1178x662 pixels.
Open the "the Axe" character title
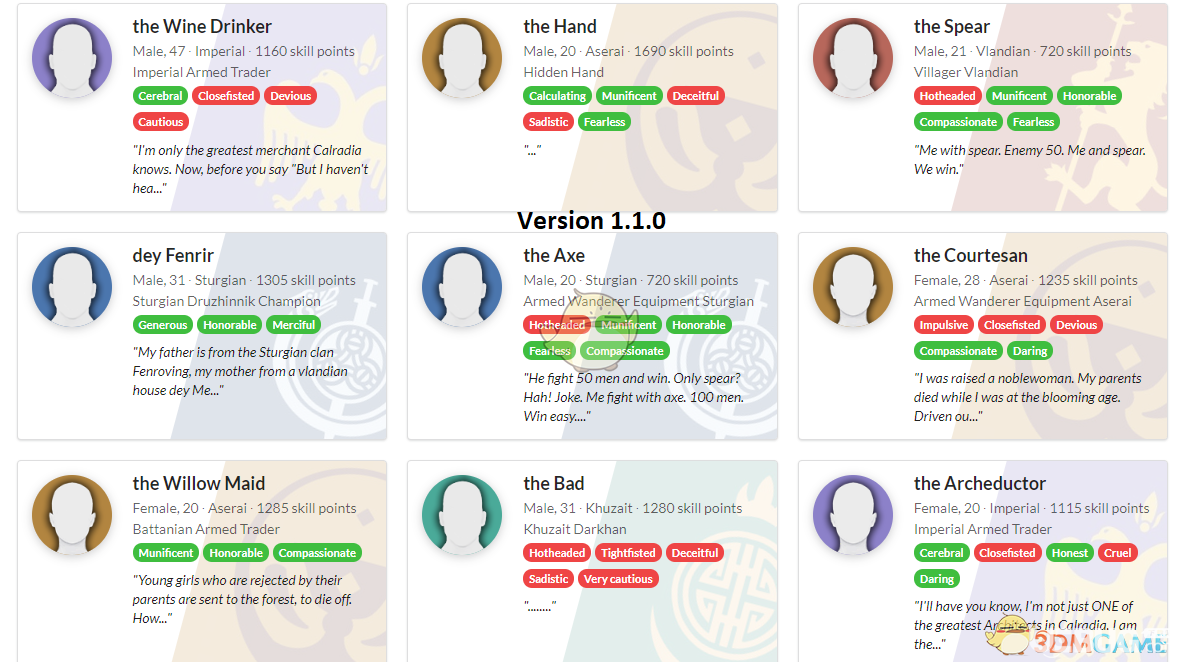coord(554,255)
